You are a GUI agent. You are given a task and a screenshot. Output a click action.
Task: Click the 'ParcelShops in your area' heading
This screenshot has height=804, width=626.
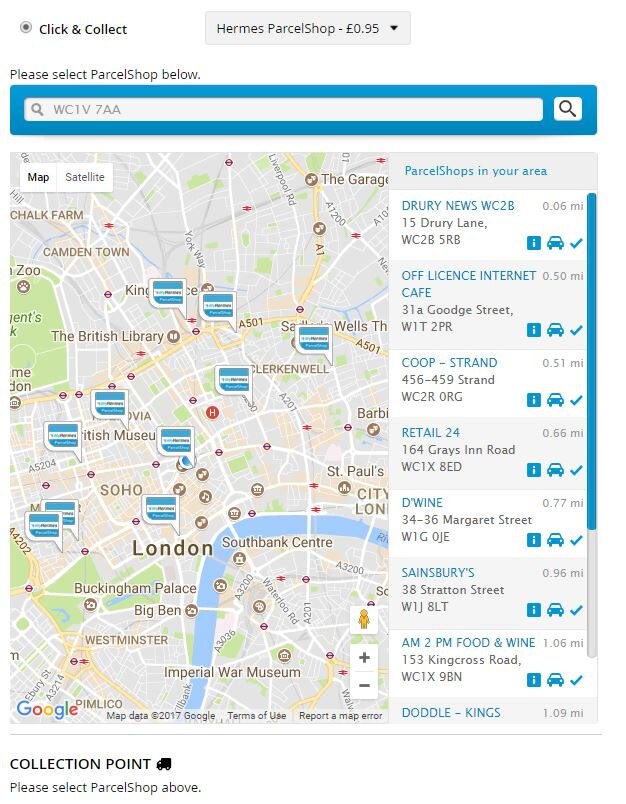click(475, 171)
